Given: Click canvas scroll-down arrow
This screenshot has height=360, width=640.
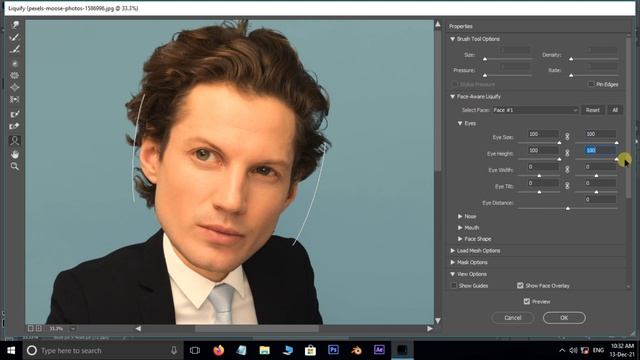Looking at the screenshot, I should (x=438, y=321).
